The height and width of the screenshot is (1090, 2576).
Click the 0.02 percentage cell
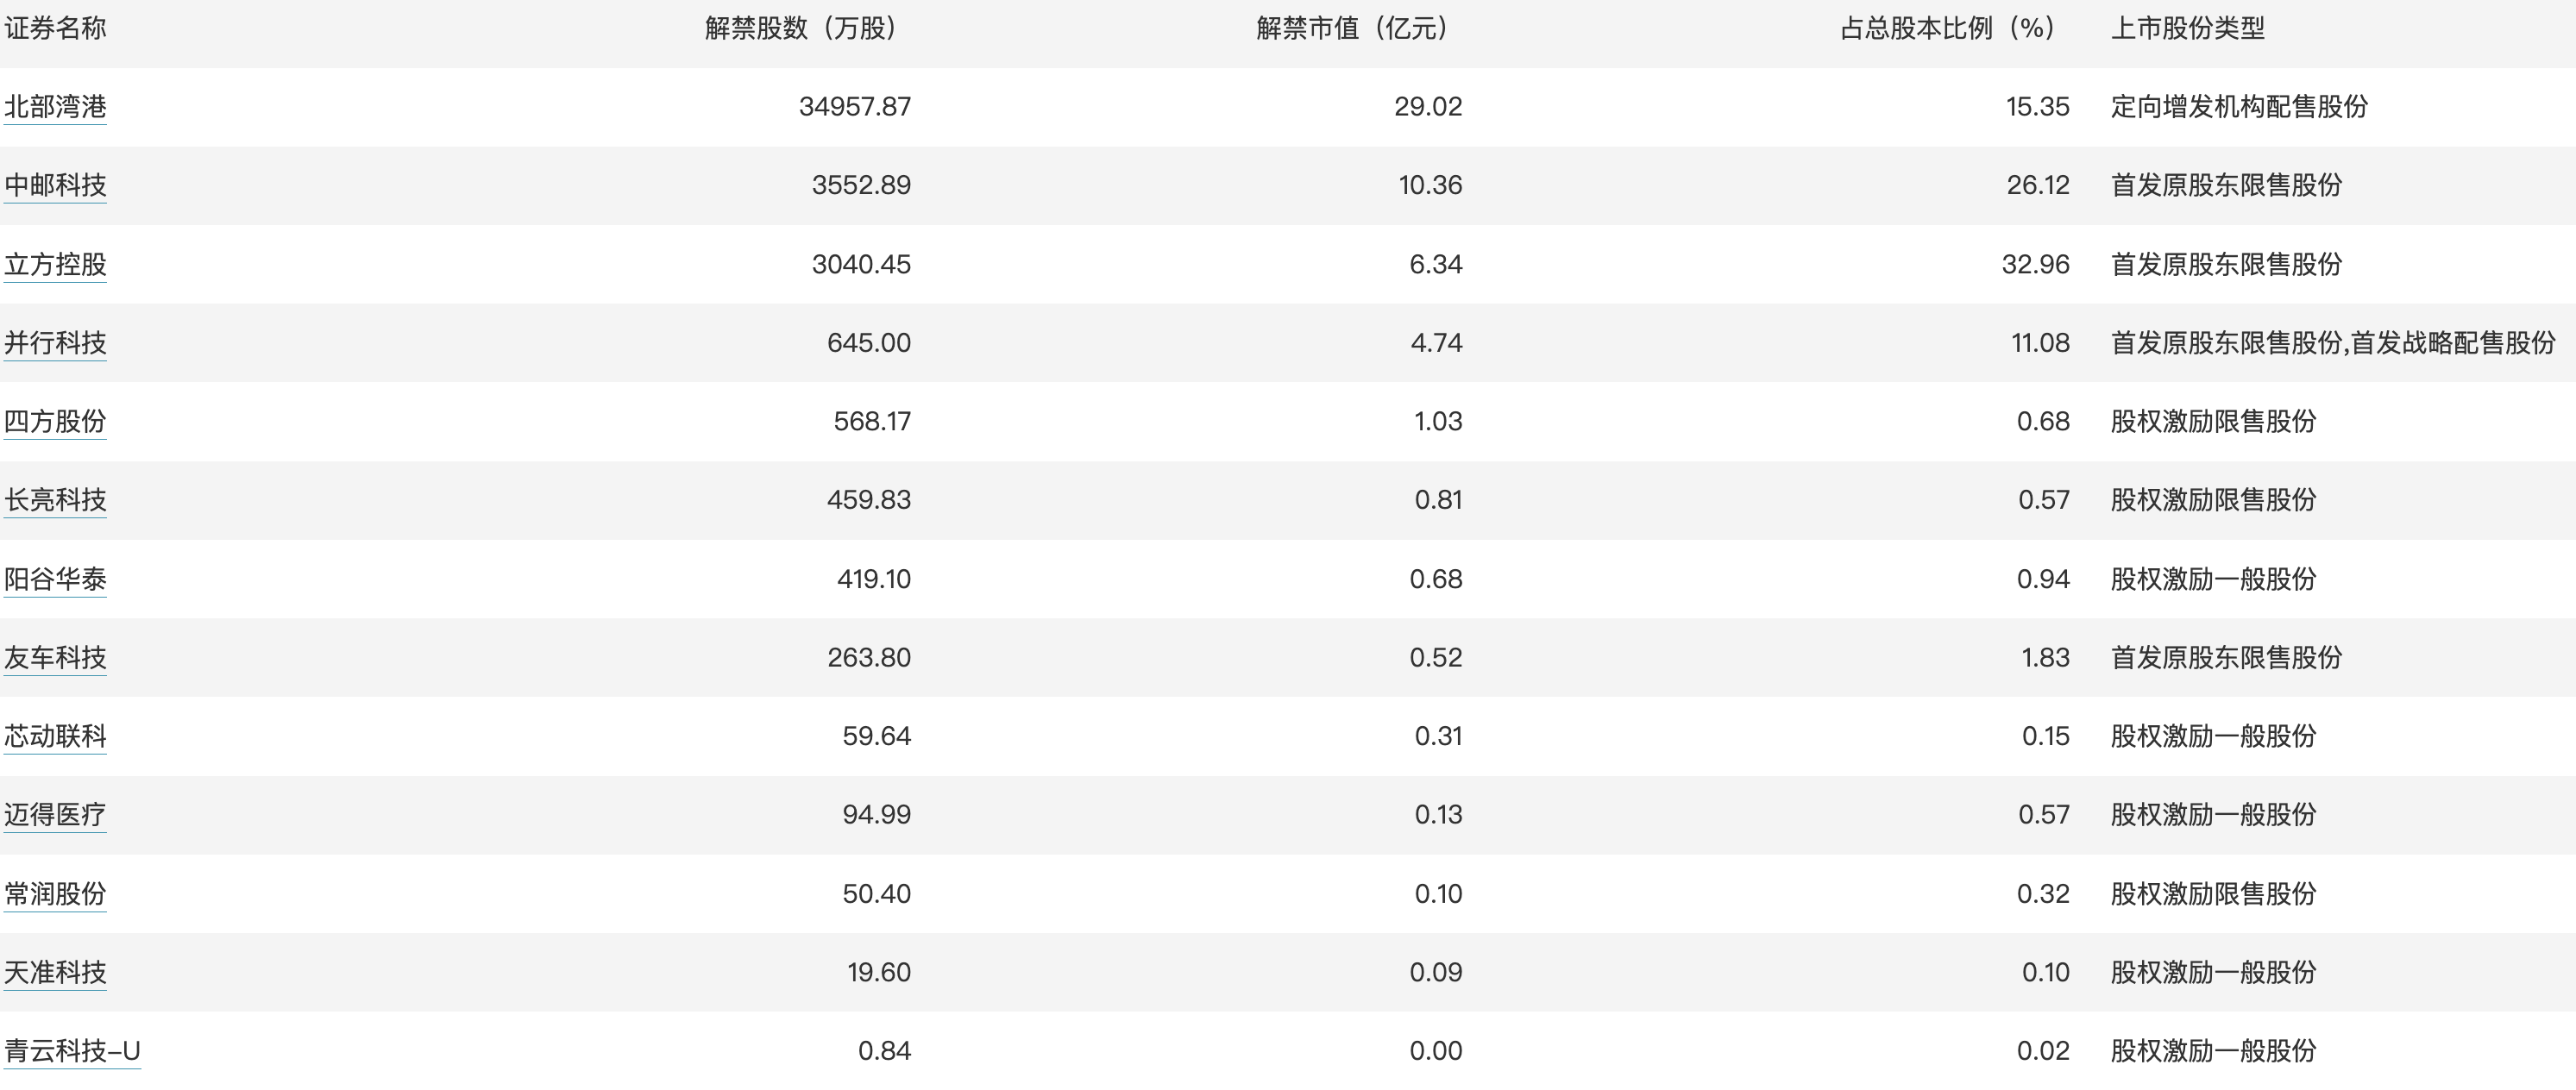pos(2043,1051)
